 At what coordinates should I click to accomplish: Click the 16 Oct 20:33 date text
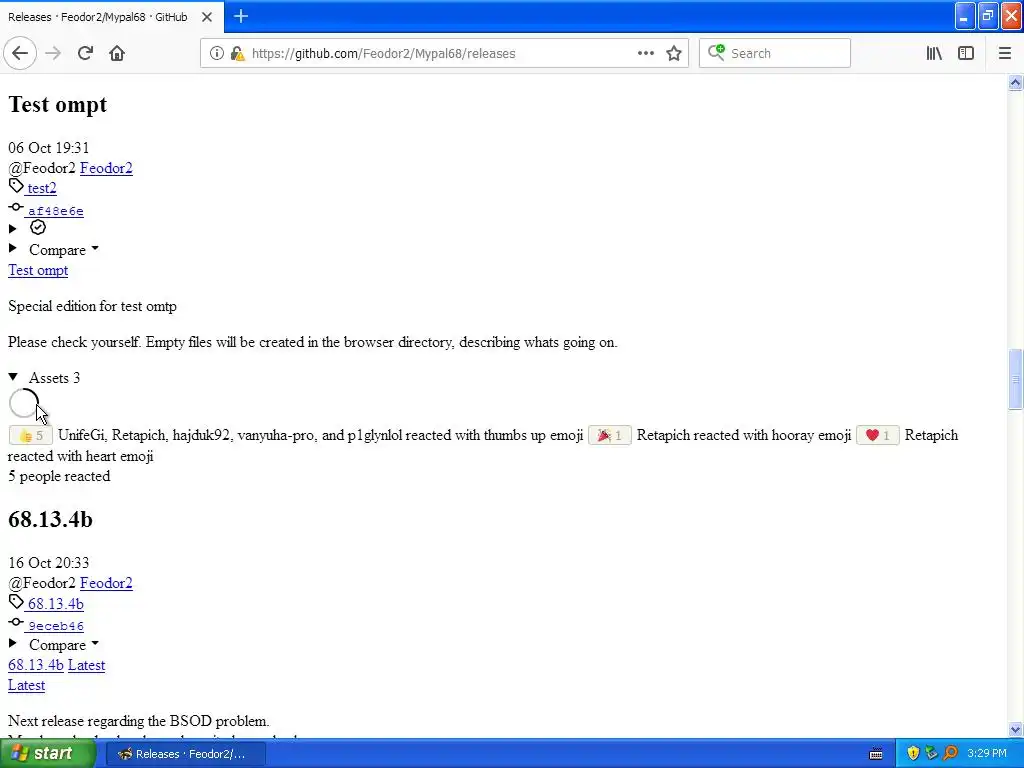tap(48, 563)
